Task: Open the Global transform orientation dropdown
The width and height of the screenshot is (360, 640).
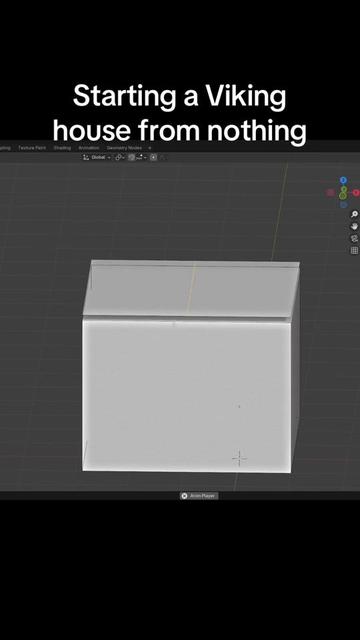Action: 97,157
